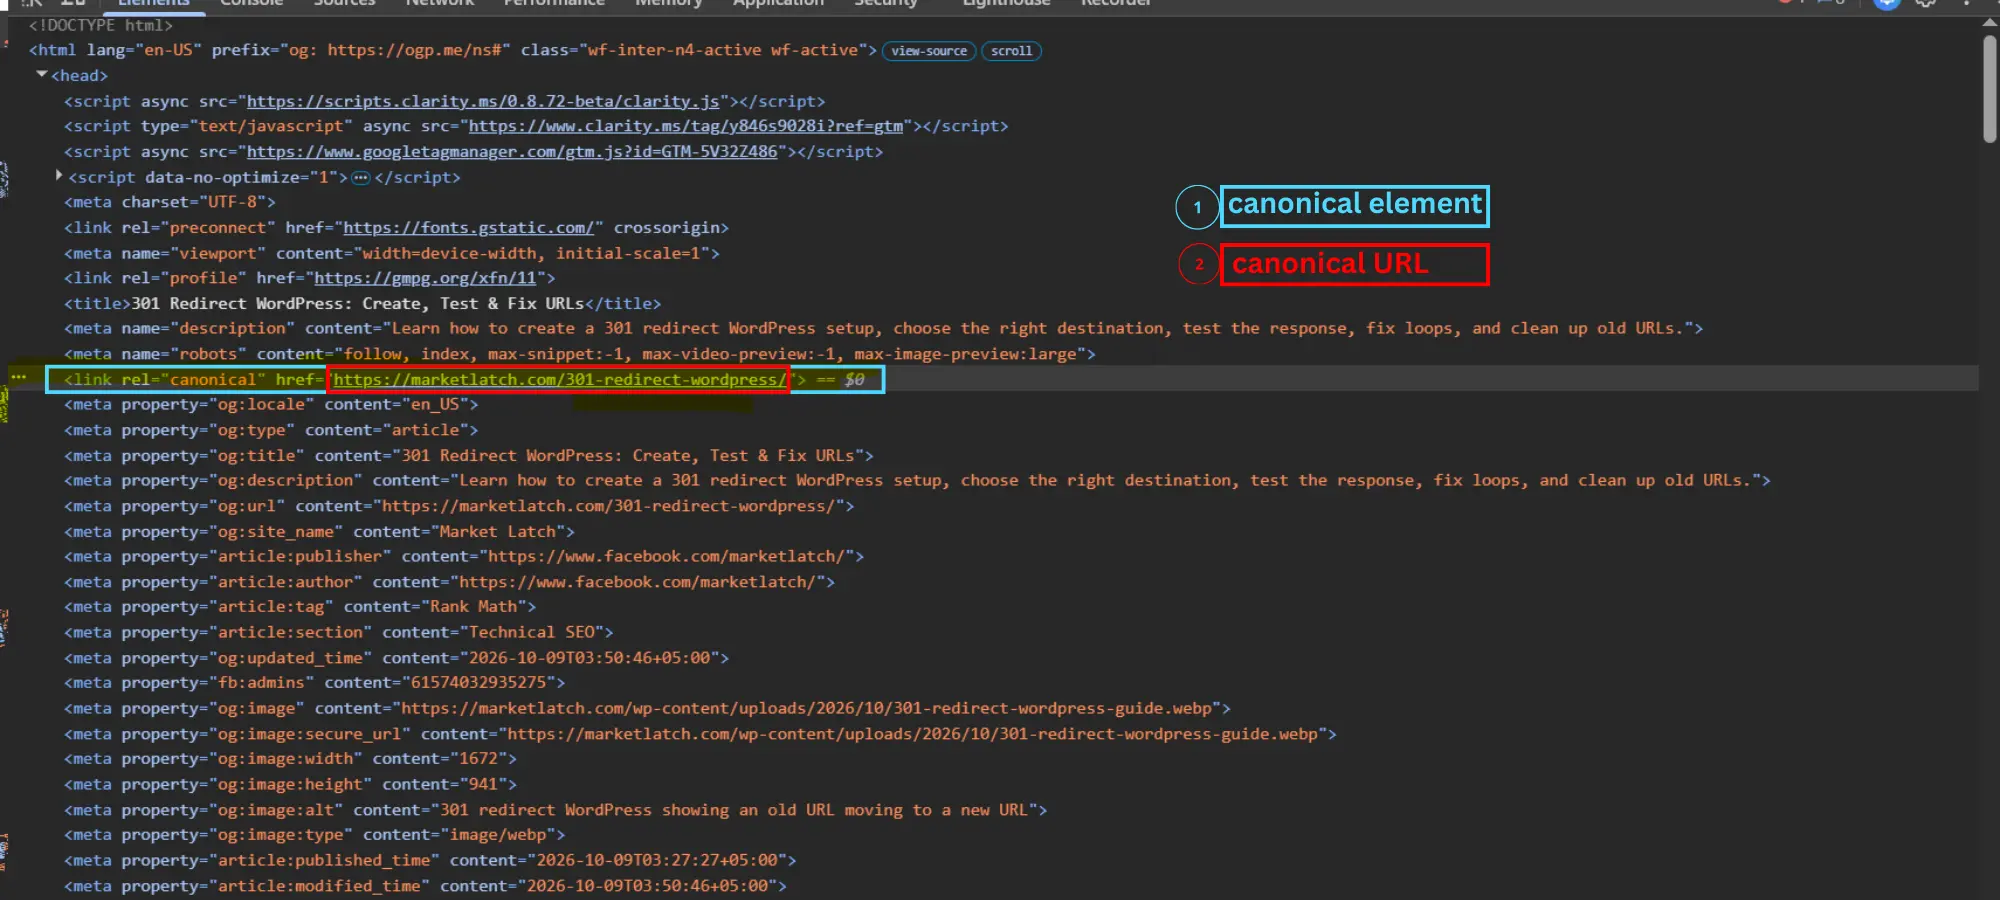Image resolution: width=2000 pixels, height=900 pixels.
Task: Select the og:updated_time meta row
Action: pyautogui.click(x=396, y=658)
